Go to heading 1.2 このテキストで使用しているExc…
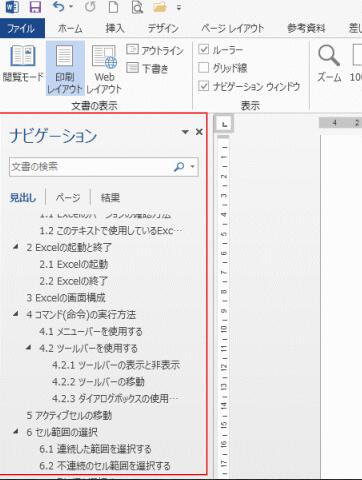Viewport: 362px width, 480px height. point(112,231)
